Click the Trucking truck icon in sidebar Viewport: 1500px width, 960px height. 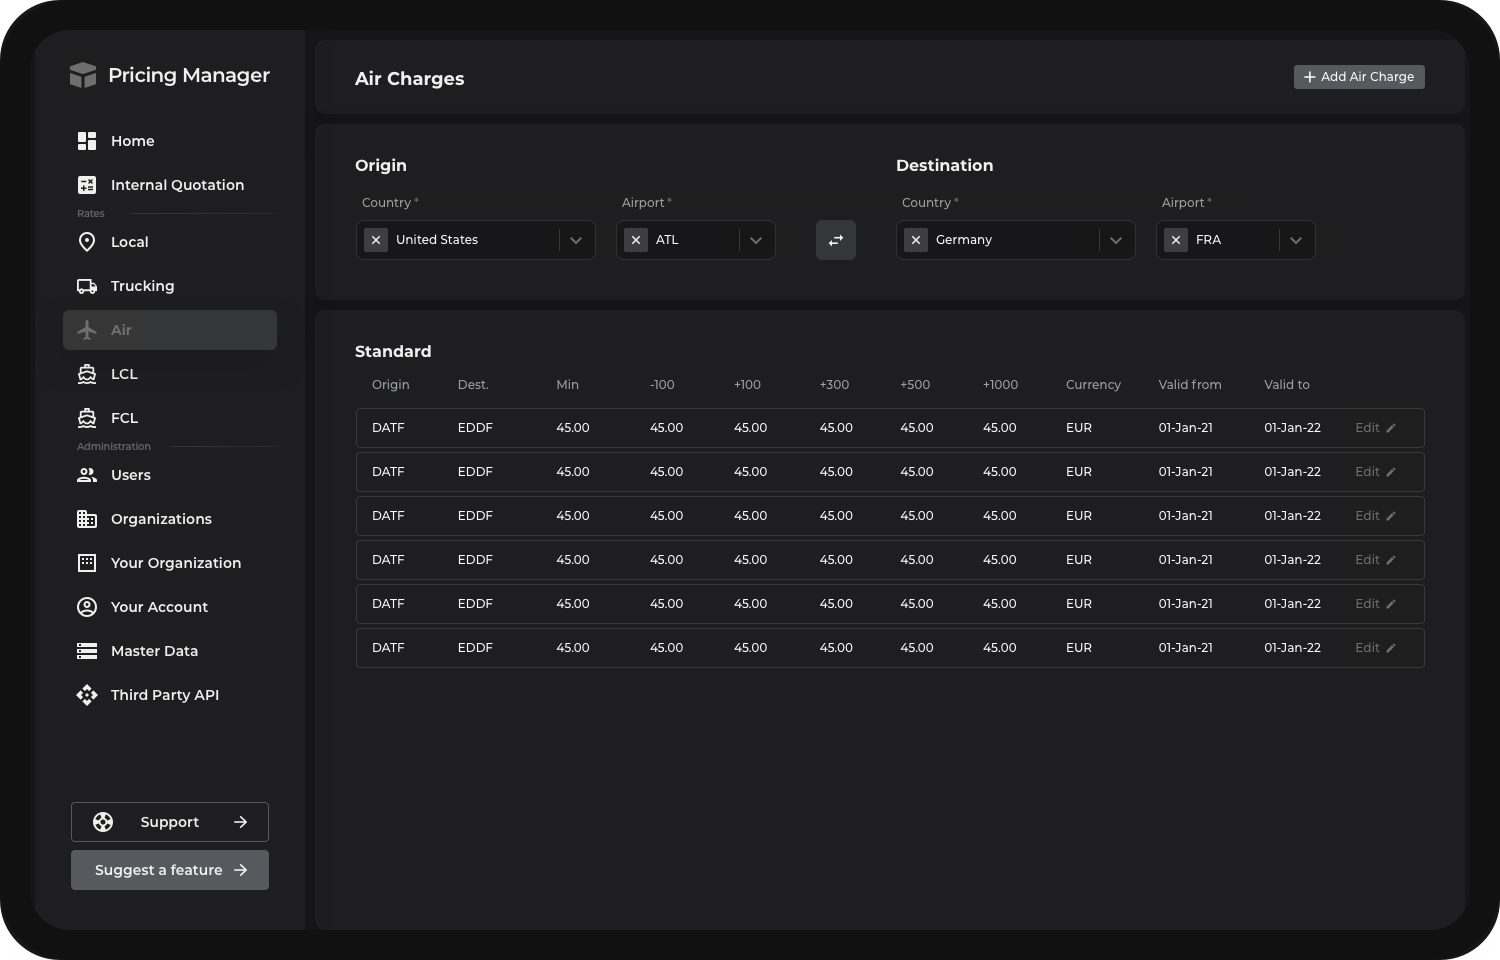[x=87, y=285]
